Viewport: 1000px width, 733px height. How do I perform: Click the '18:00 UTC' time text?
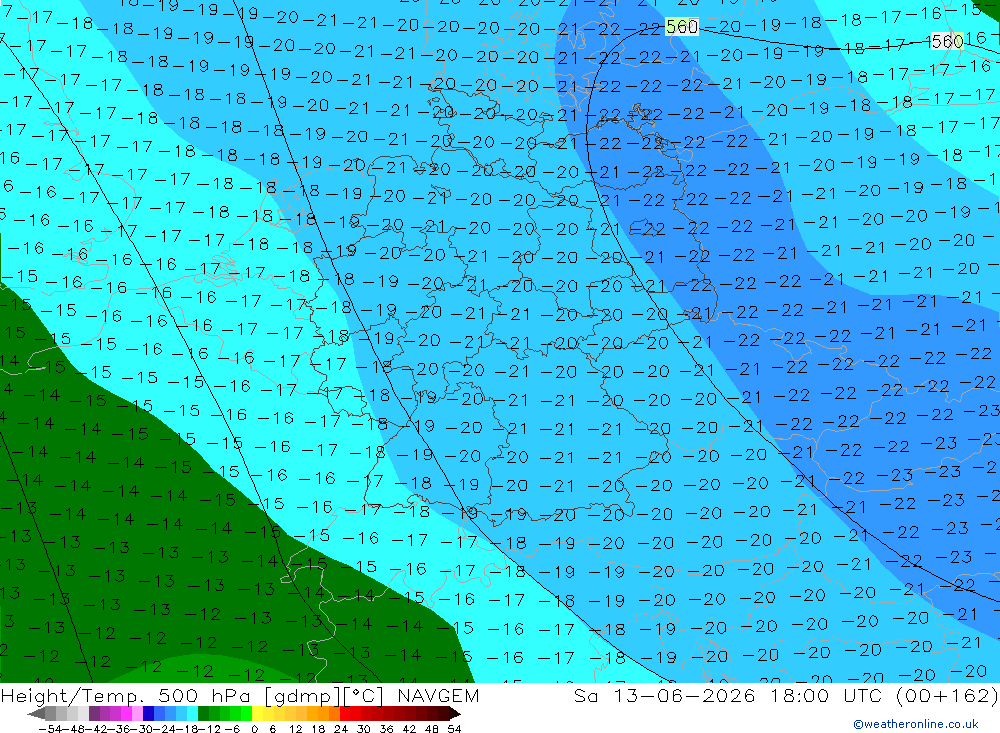826,695
